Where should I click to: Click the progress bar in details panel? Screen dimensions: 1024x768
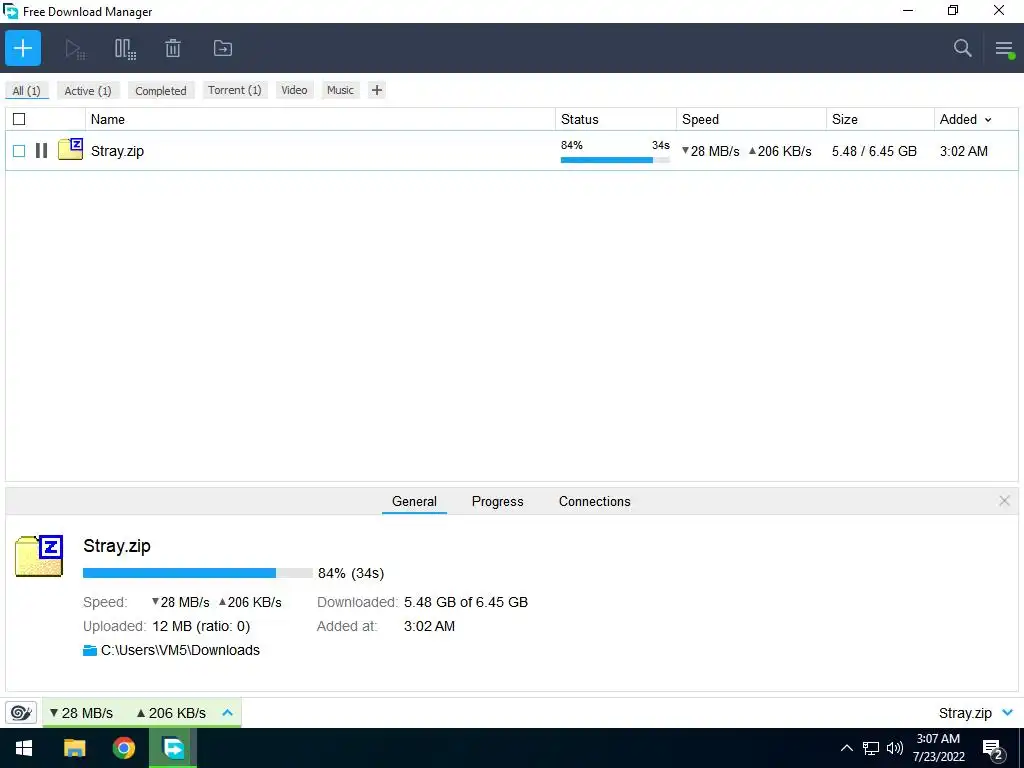point(198,573)
